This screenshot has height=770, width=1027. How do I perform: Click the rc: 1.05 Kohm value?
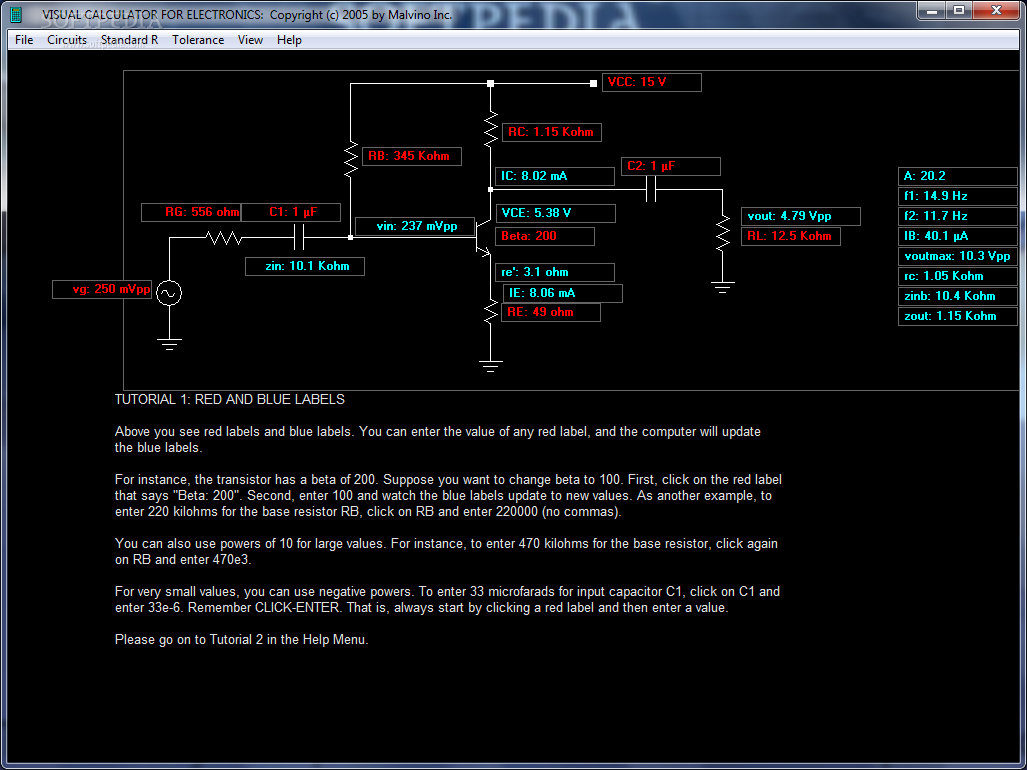pyautogui.click(x=958, y=276)
